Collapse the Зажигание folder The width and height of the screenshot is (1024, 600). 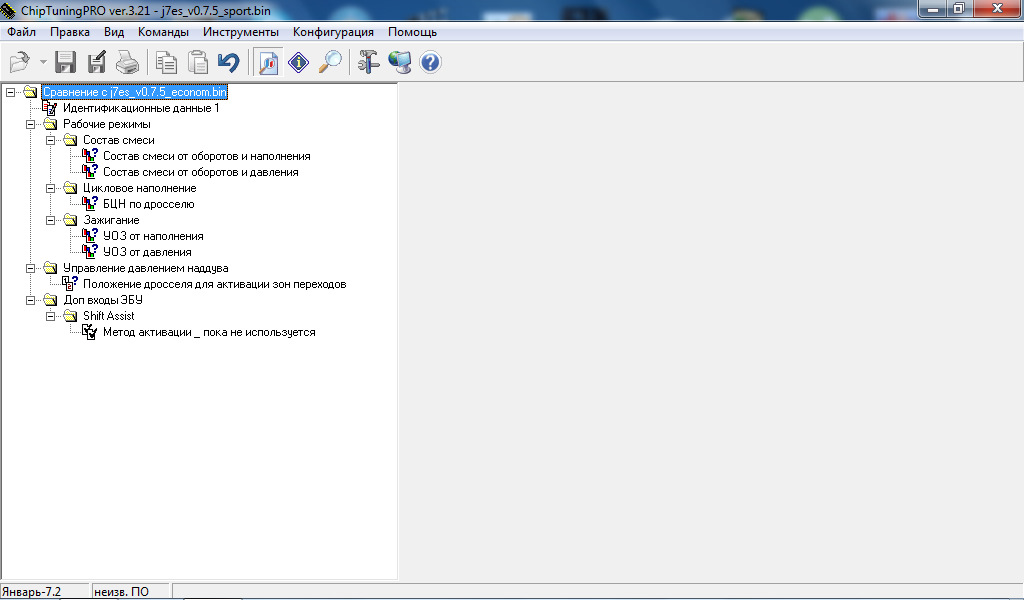[x=50, y=220]
